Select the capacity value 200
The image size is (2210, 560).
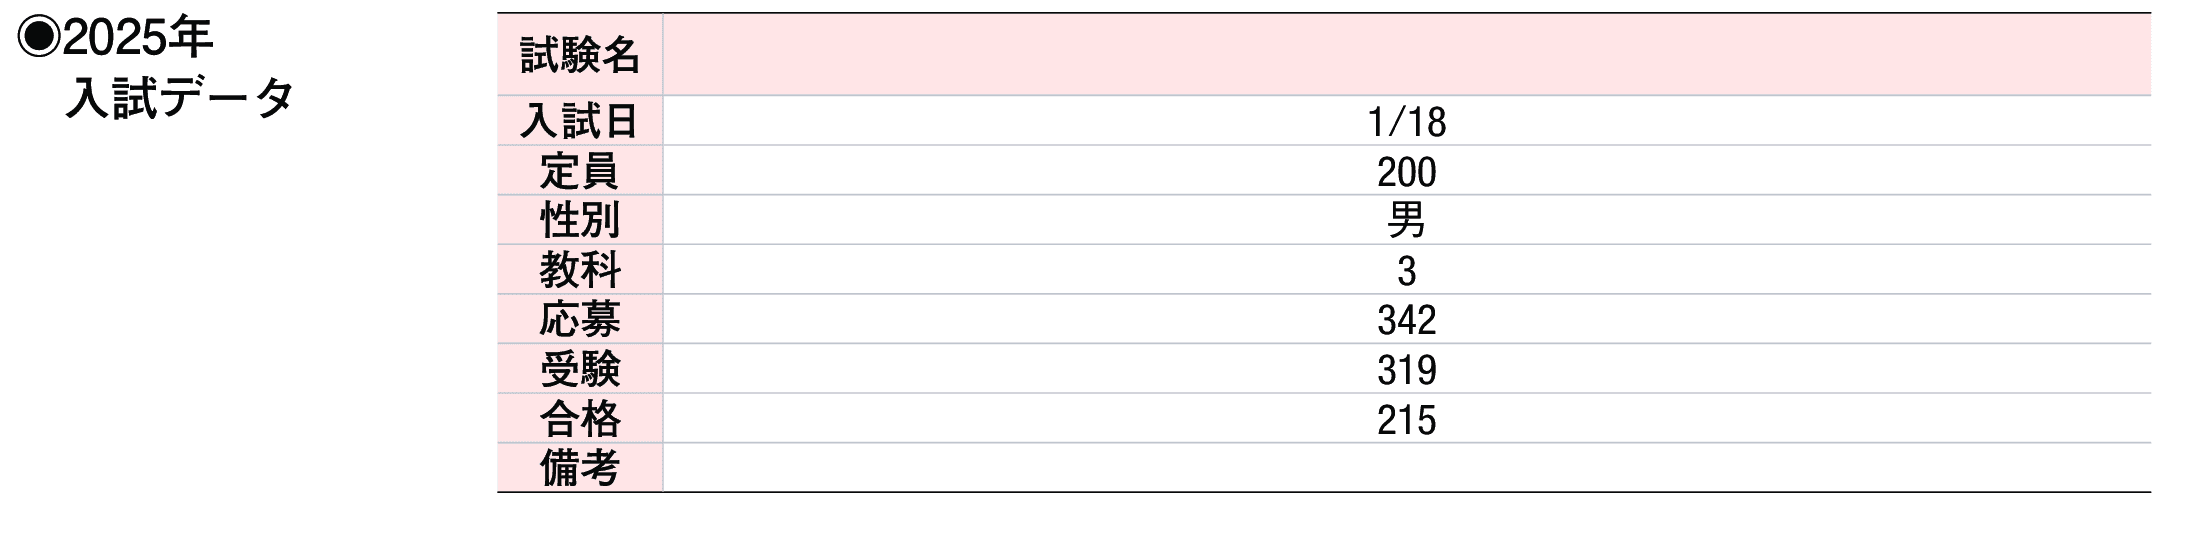(1406, 172)
